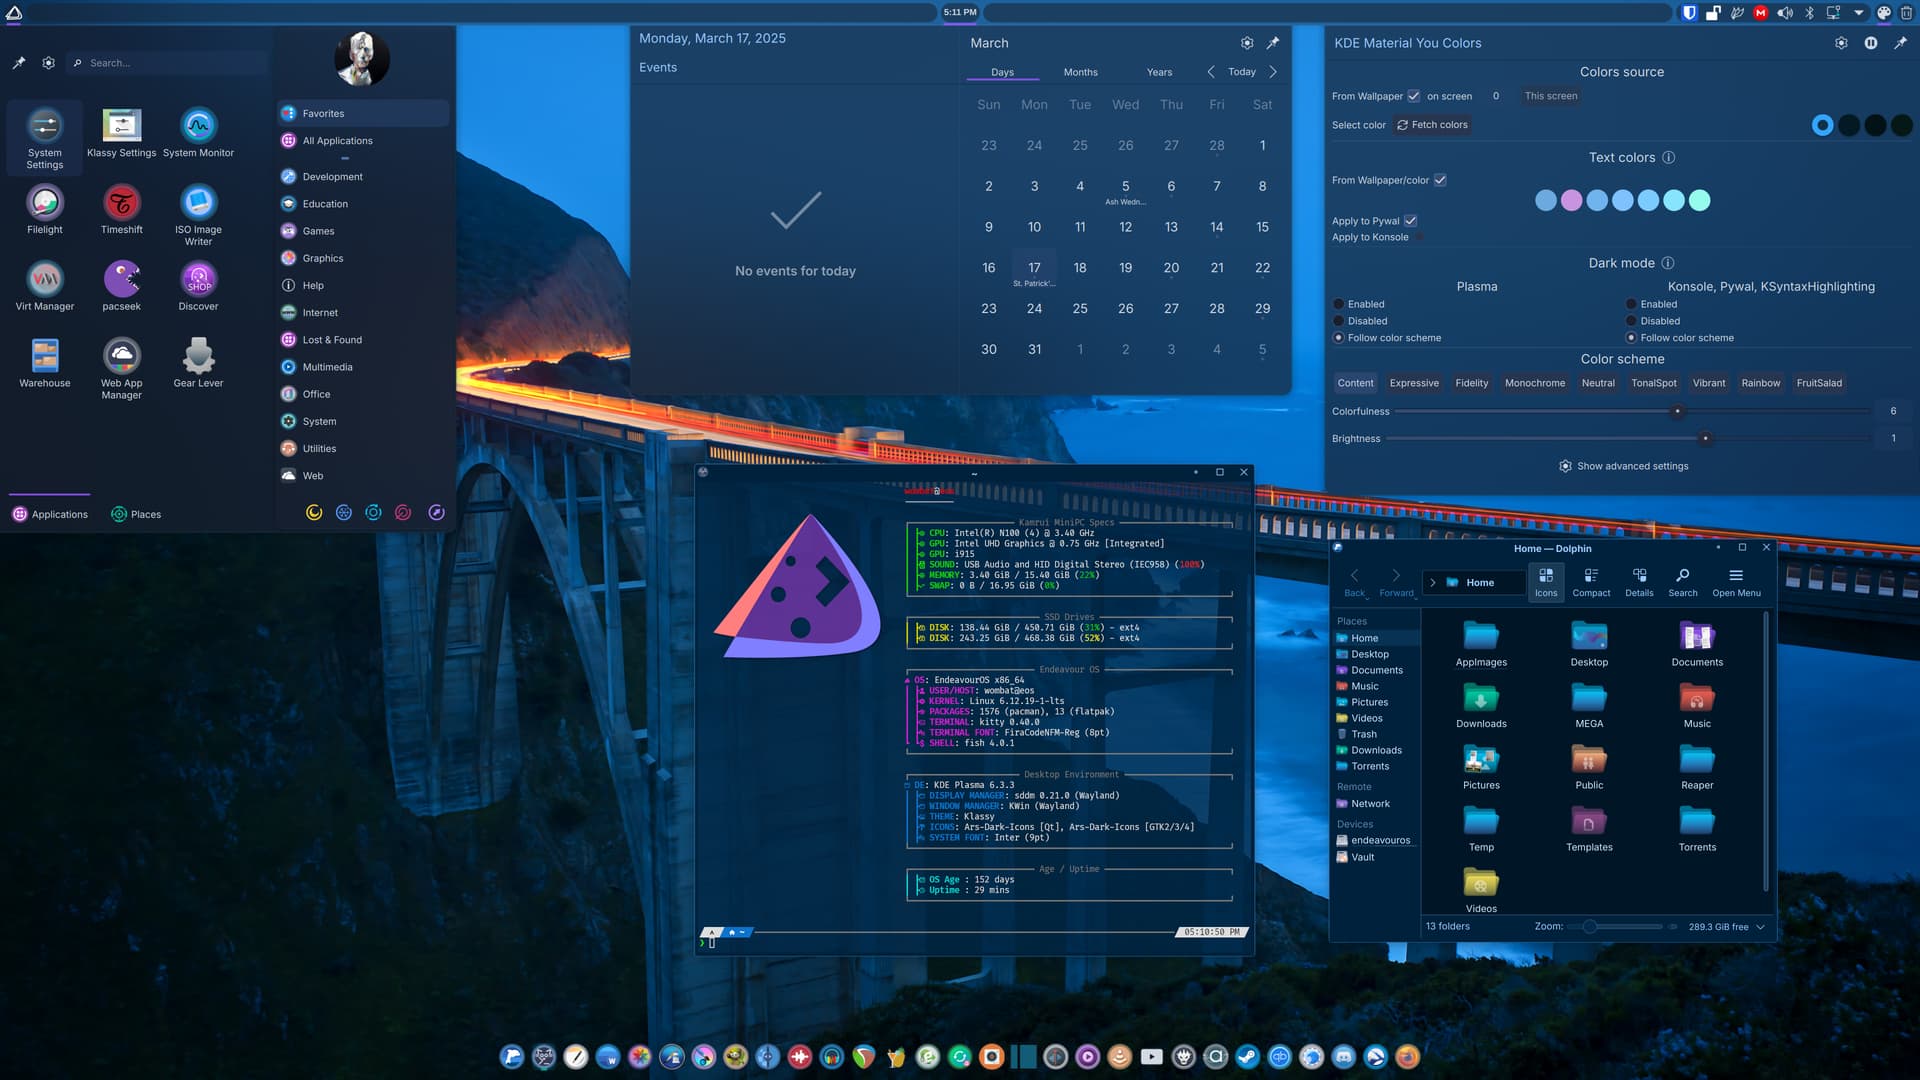This screenshot has height=1080, width=1920.
Task: Toggle the From Wallpaper checkbox
Action: [x=1413, y=96]
